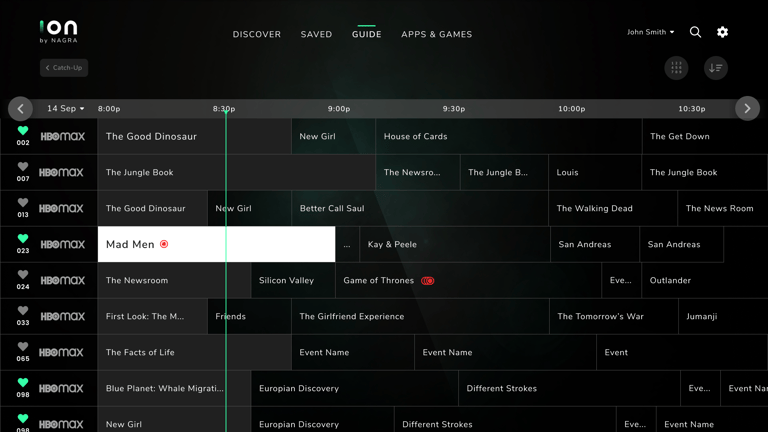Toggle favorite heart for channel 013
Viewport: 768px width, 432px height.
click(x=23, y=203)
